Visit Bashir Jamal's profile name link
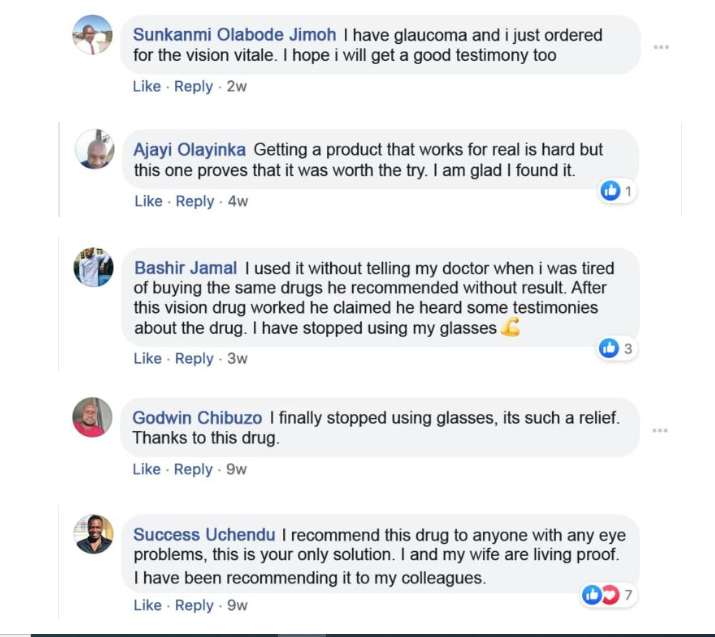Image resolution: width=715 pixels, height=637 pixels. [x=185, y=268]
